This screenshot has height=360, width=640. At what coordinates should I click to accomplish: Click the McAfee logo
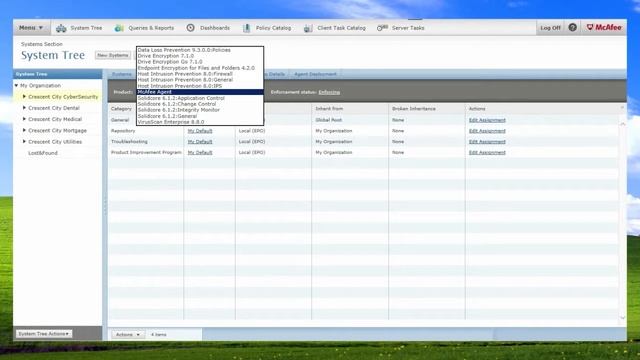604,27
